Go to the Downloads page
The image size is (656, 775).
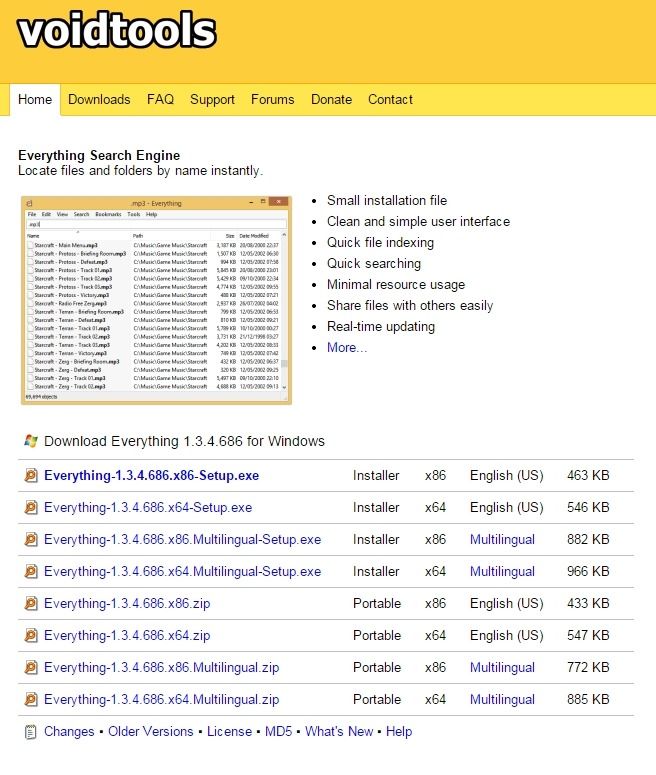click(99, 99)
